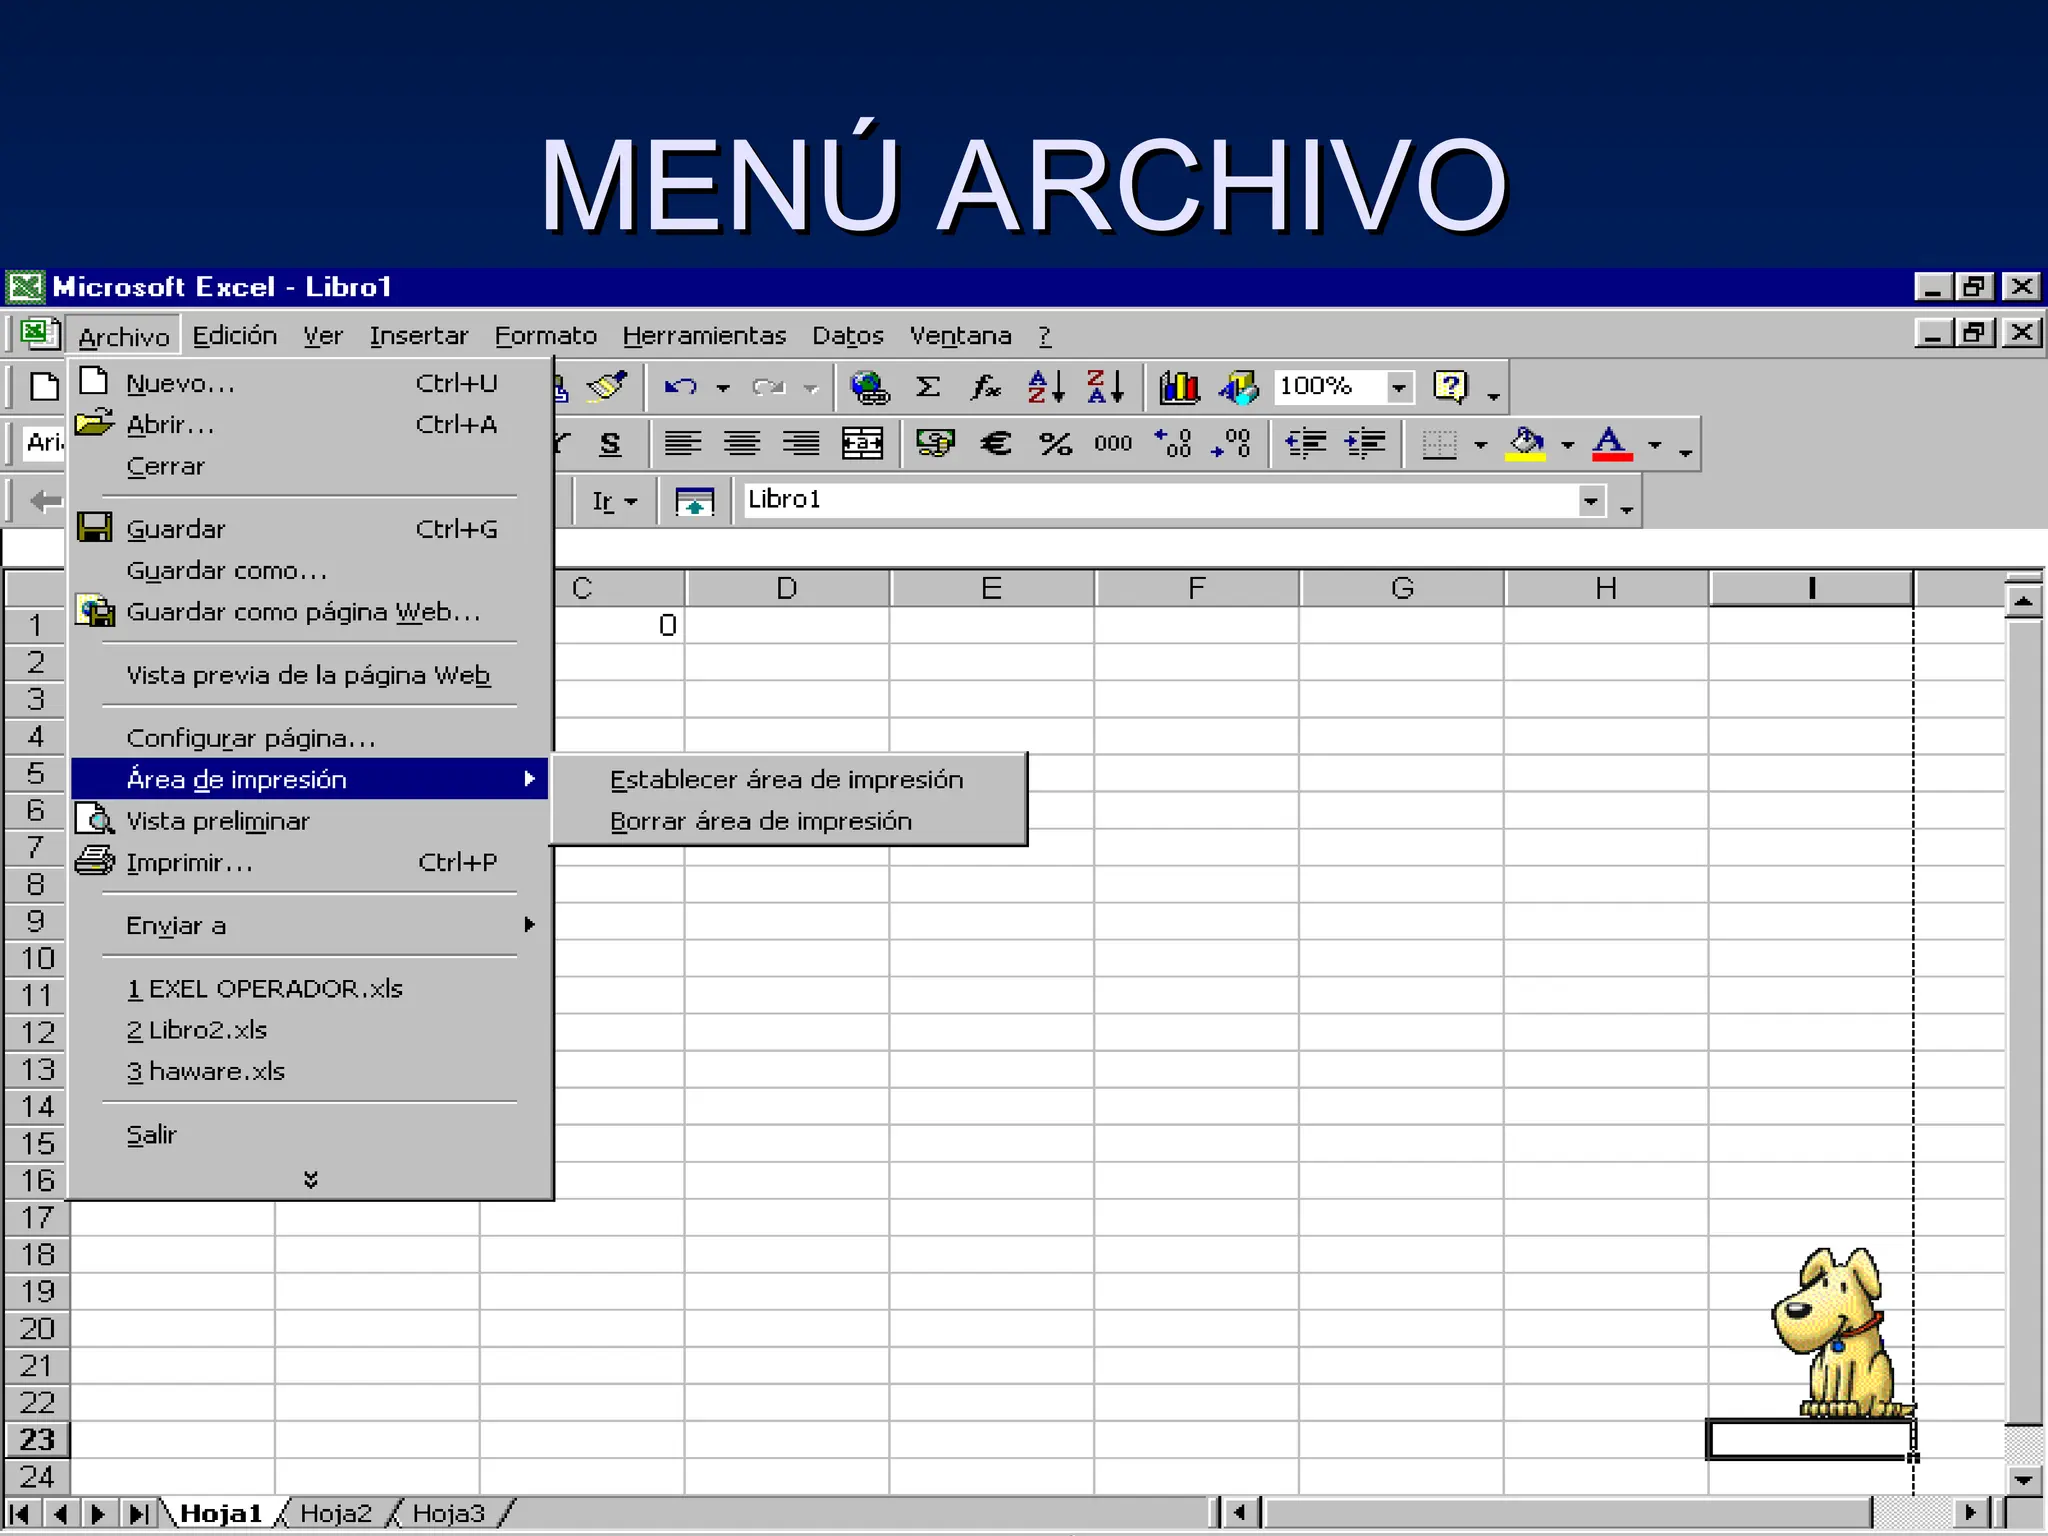Apply the yellow Fill Color bucket
Viewport: 2048px width, 1536px height.
pyautogui.click(x=1526, y=444)
